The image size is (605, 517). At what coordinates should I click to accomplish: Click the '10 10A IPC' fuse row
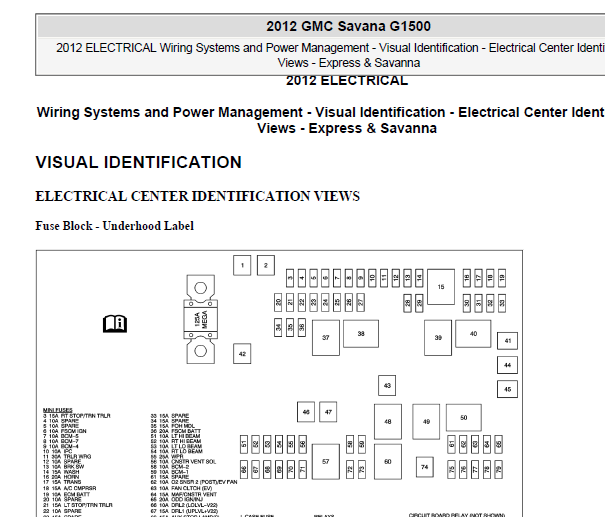[x=57, y=451]
